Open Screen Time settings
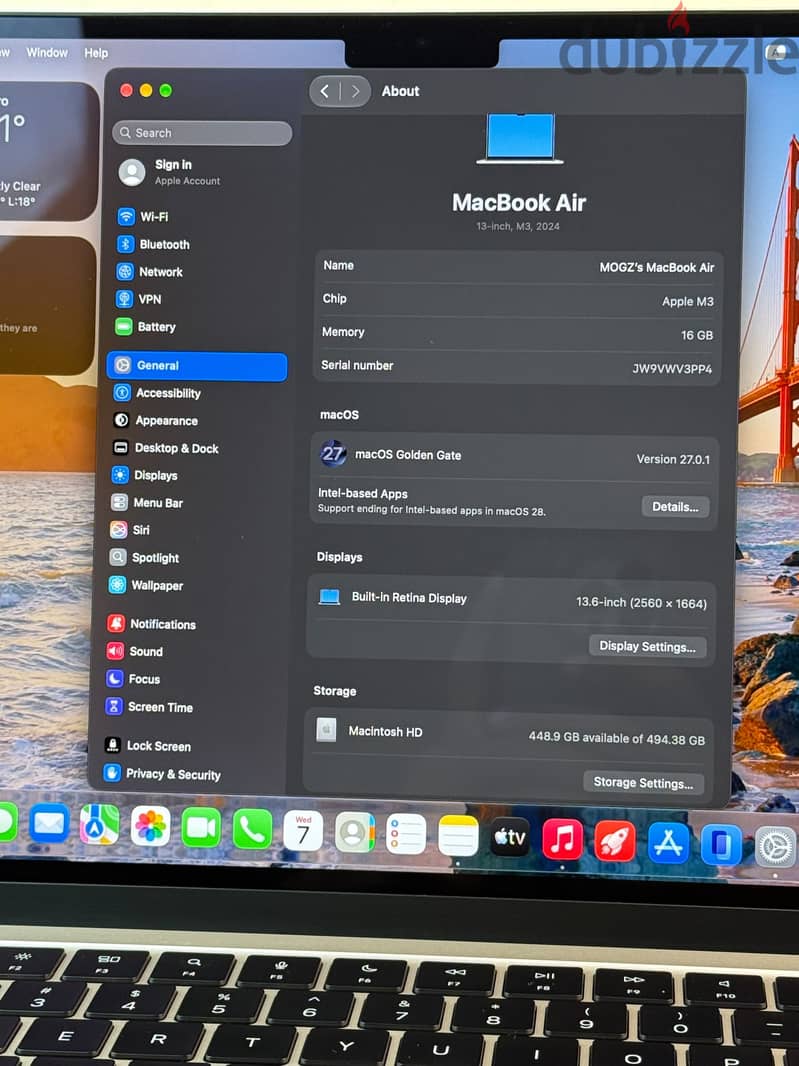 coord(149,707)
